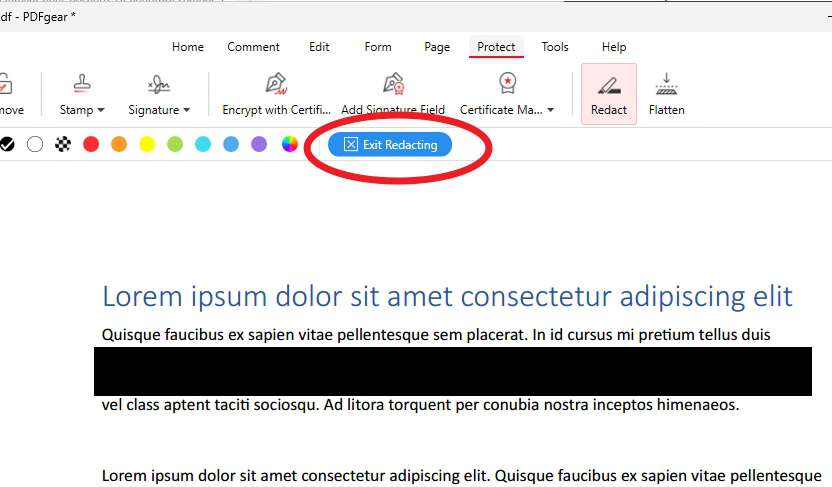Choose the orange color swatch
Viewport: 832px width, 487px height.
(x=119, y=144)
